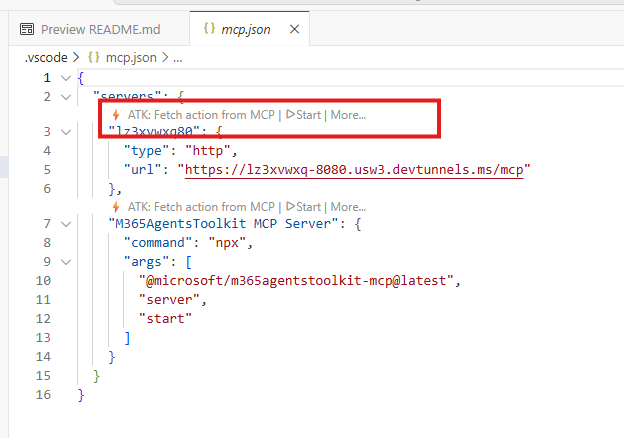Collapse the args array on line 9
Screen dimensions: 624x438
pos(66,262)
